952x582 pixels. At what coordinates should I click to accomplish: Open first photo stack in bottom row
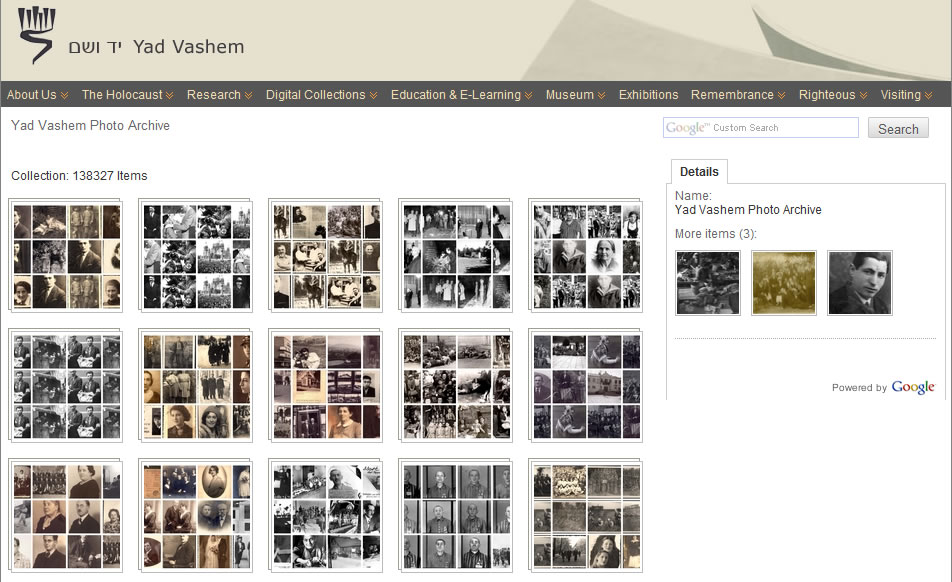click(66, 516)
